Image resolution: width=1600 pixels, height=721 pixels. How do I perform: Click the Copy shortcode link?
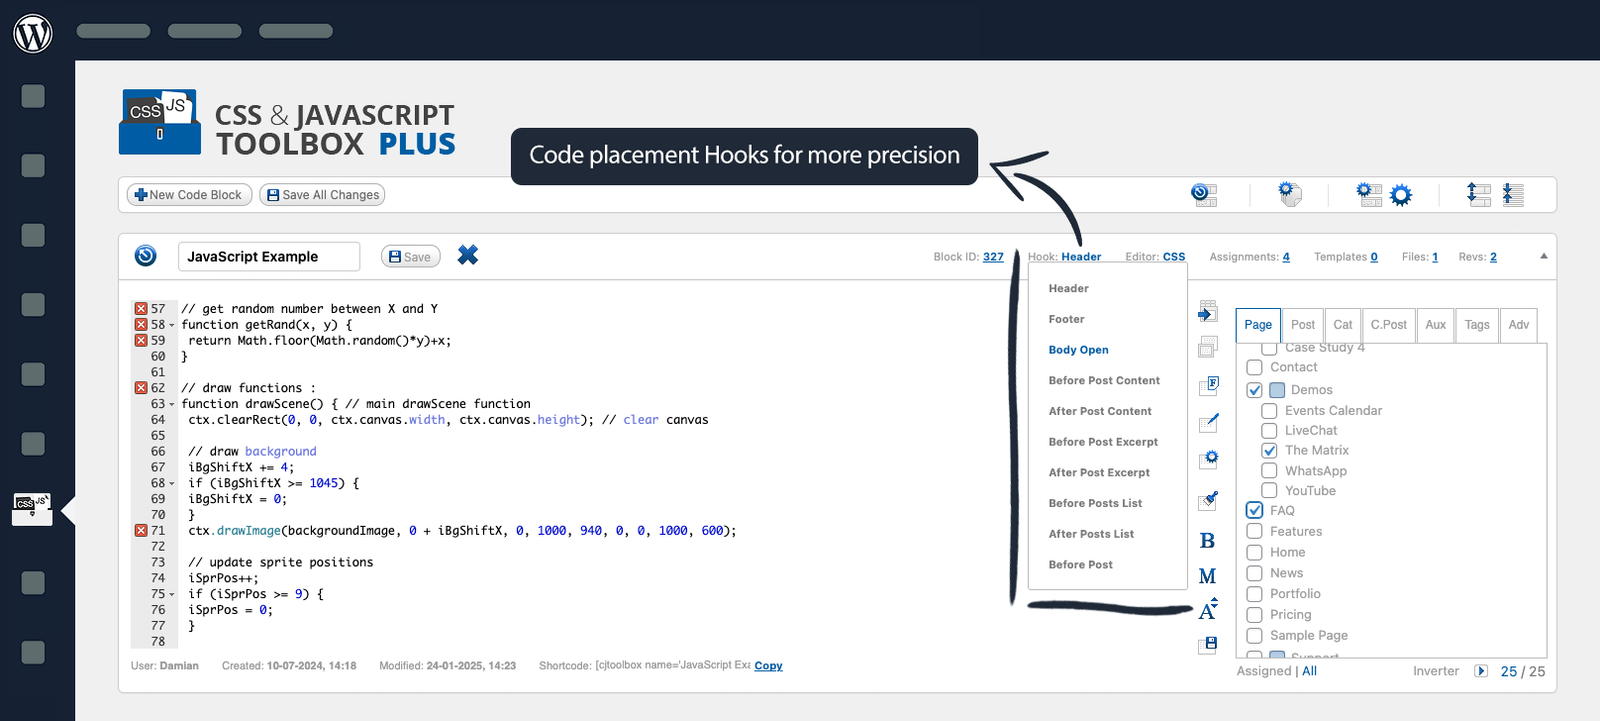[768, 666]
